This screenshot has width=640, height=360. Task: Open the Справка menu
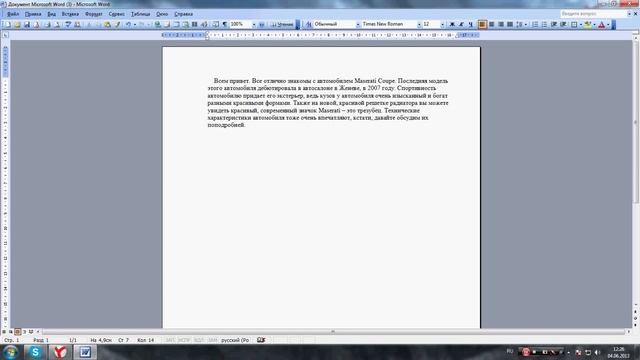(184, 14)
